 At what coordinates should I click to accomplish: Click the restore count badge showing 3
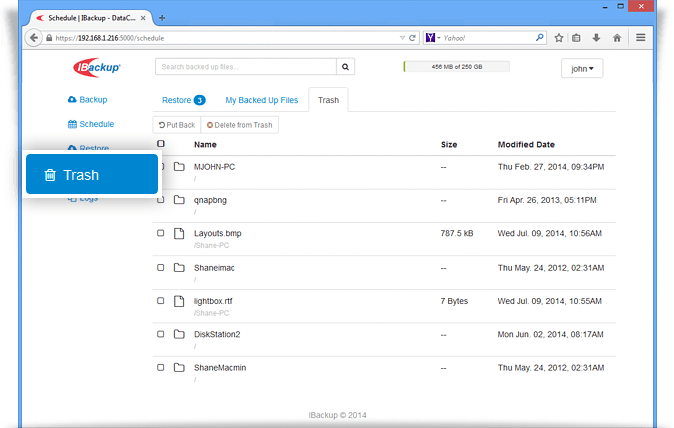pyautogui.click(x=199, y=100)
